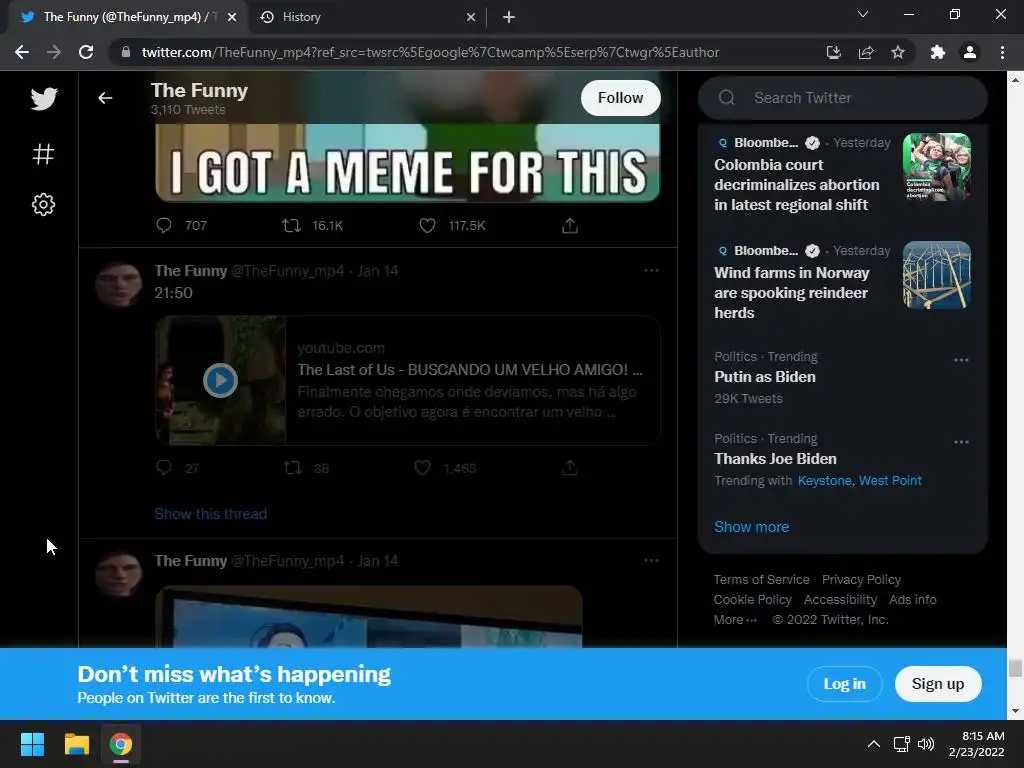
Task: Open the West Point trending link
Action: point(890,481)
